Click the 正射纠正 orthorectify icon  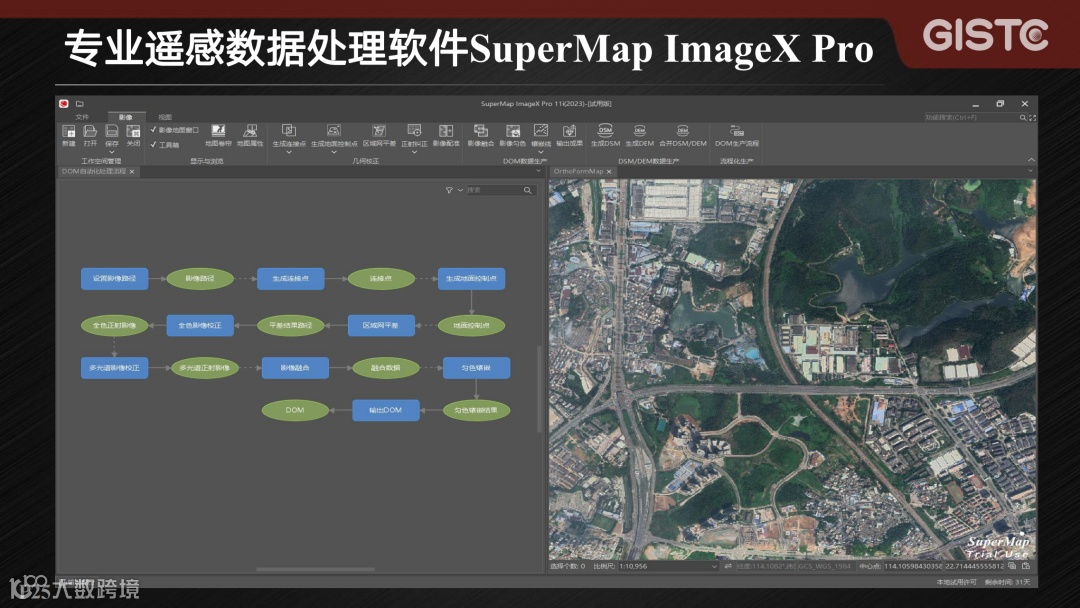coord(414,130)
